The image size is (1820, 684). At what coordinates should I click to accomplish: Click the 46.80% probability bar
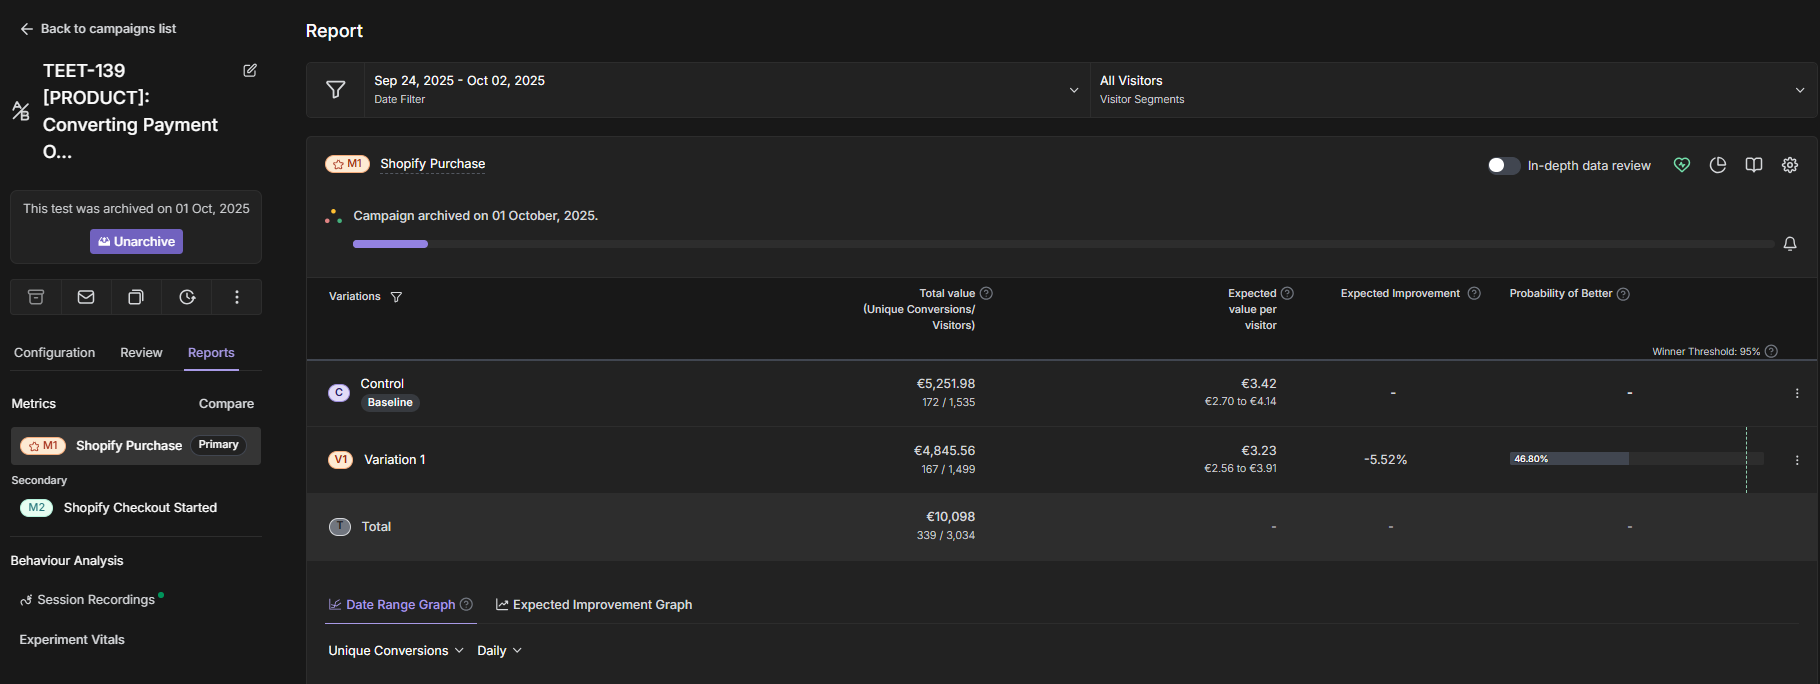click(x=1569, y=459)
